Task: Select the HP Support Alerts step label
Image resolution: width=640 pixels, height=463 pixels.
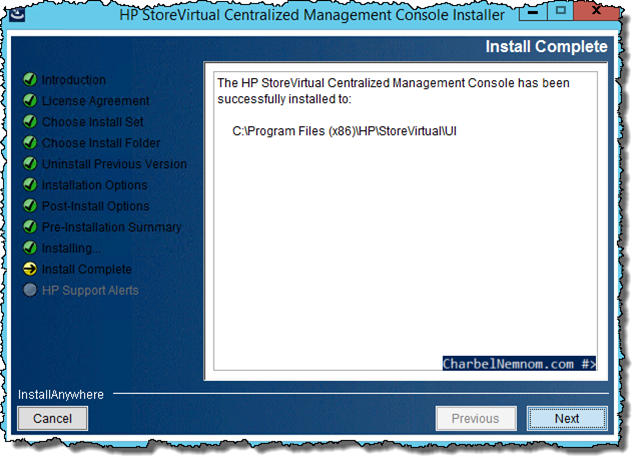Action: point(90,290)
